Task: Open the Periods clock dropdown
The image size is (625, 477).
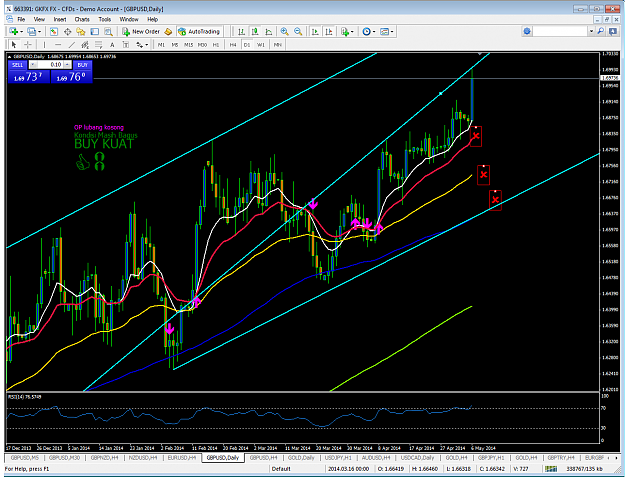Action: 369,31
